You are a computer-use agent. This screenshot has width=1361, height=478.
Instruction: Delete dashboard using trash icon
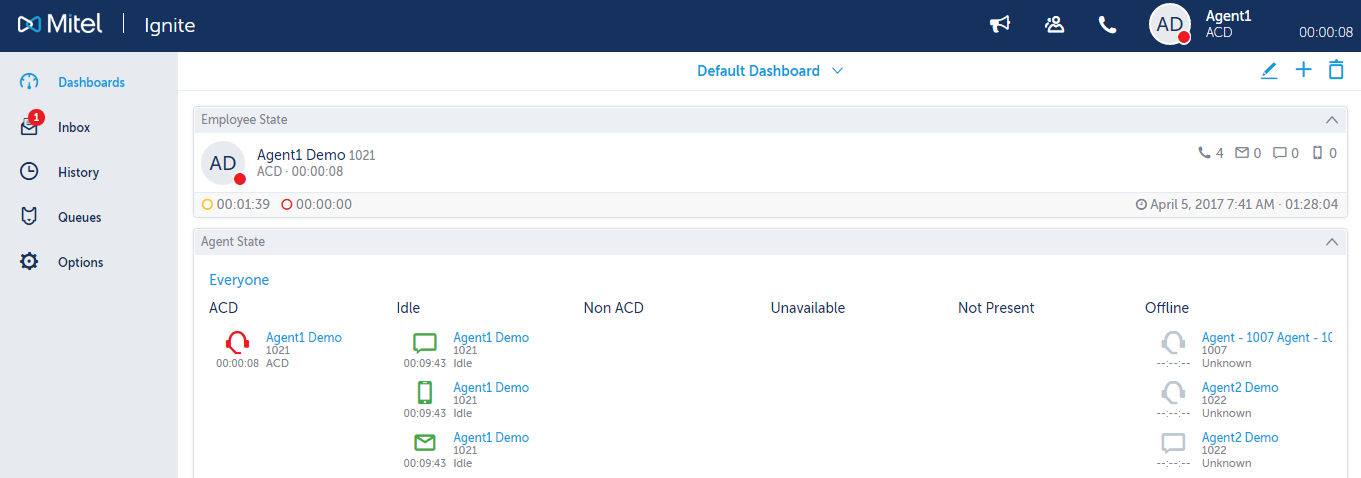pyautogui.click(x=1336, y=70)
